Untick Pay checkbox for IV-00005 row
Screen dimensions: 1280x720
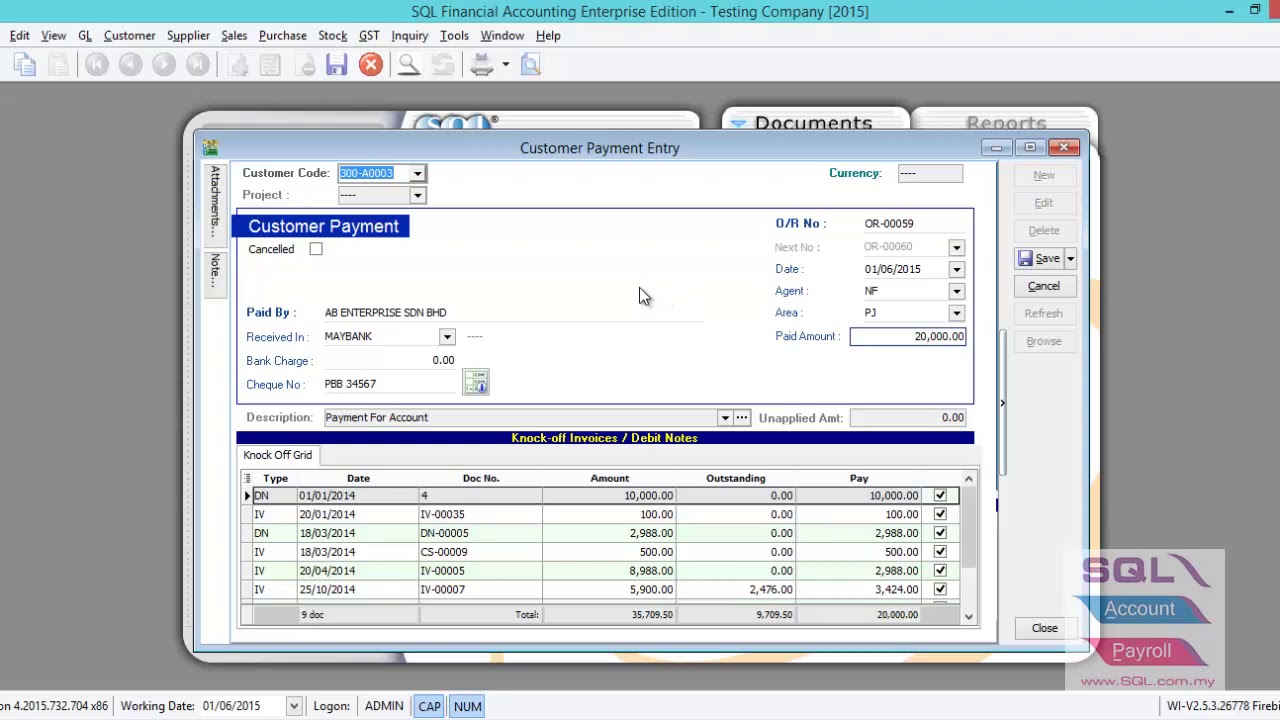pos(940,570)
